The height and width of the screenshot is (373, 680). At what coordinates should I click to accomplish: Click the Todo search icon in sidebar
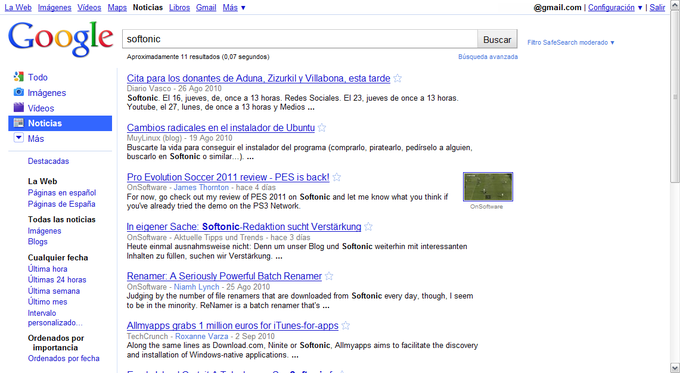click(18, 77)
